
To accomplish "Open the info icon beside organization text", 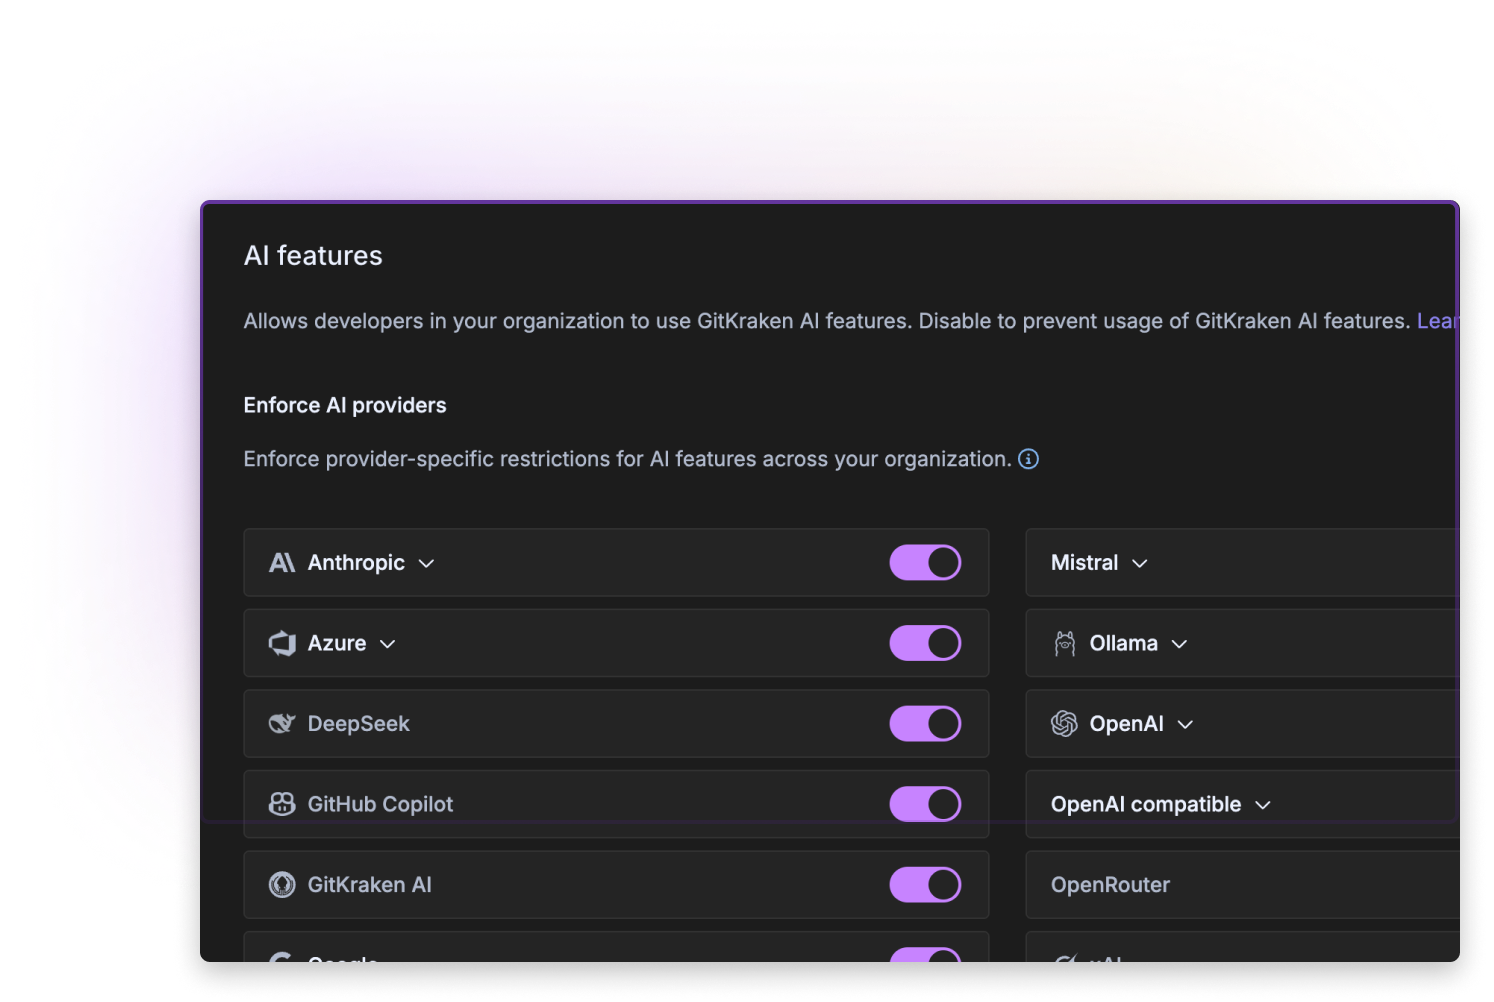I will coord(1028,459).
